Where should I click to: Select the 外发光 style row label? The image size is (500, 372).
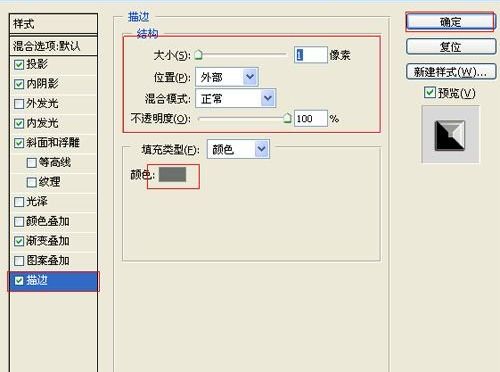click(42, 103)
